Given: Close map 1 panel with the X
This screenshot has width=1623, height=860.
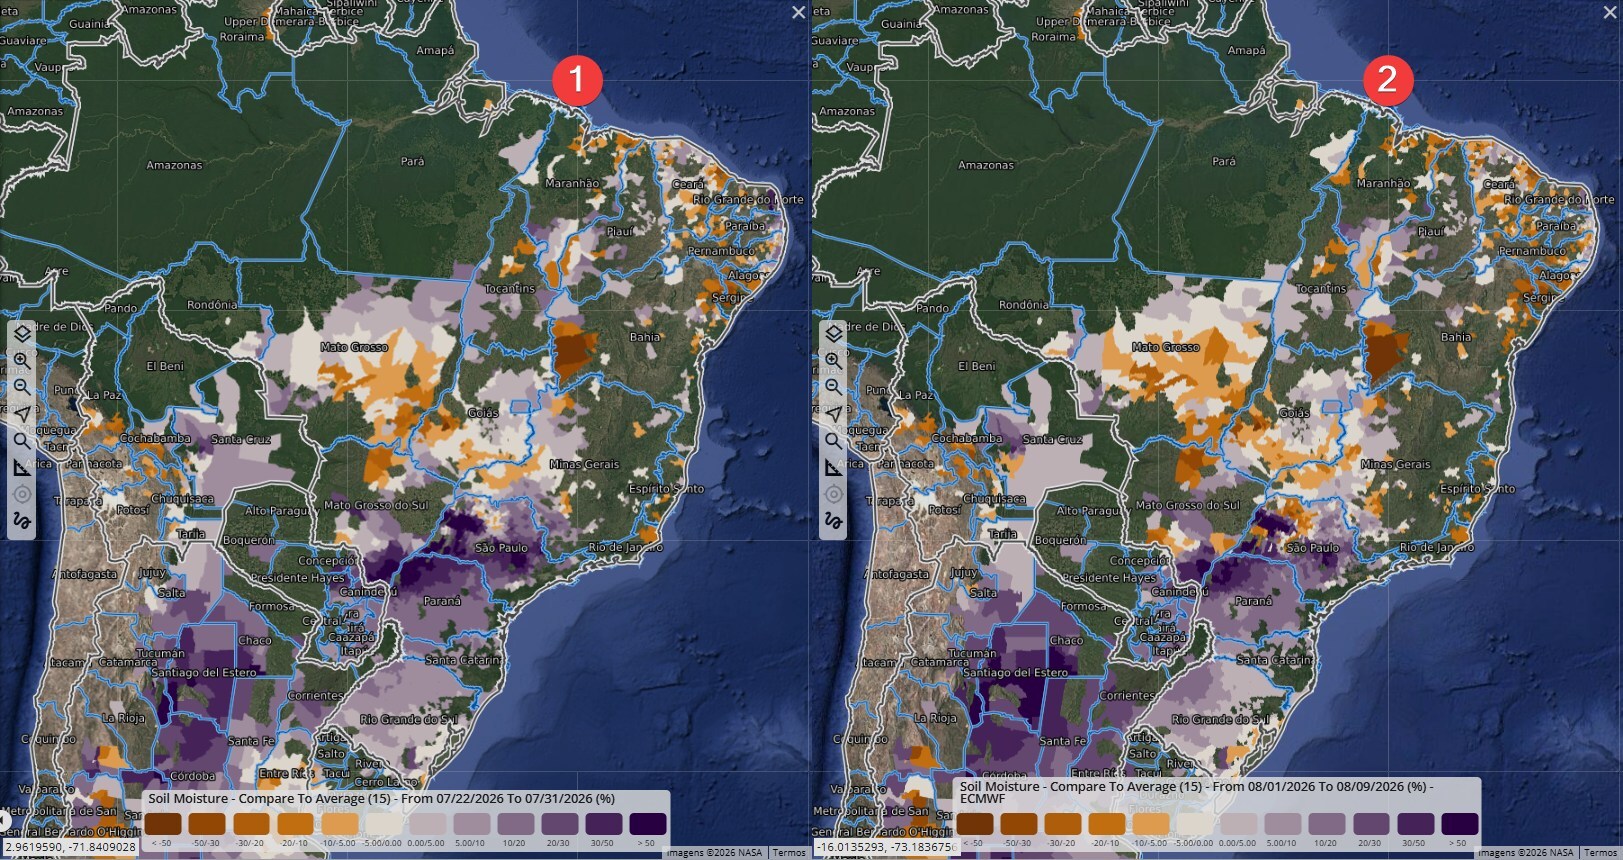Looking at the screenshot, I should click(x=798, y=12).
